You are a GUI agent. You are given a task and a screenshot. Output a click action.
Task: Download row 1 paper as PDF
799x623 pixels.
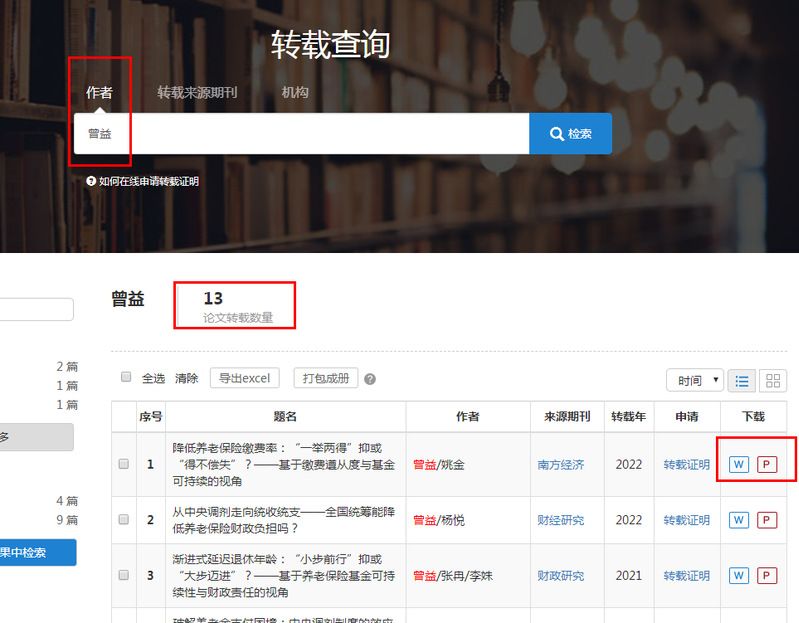[767, 464]
